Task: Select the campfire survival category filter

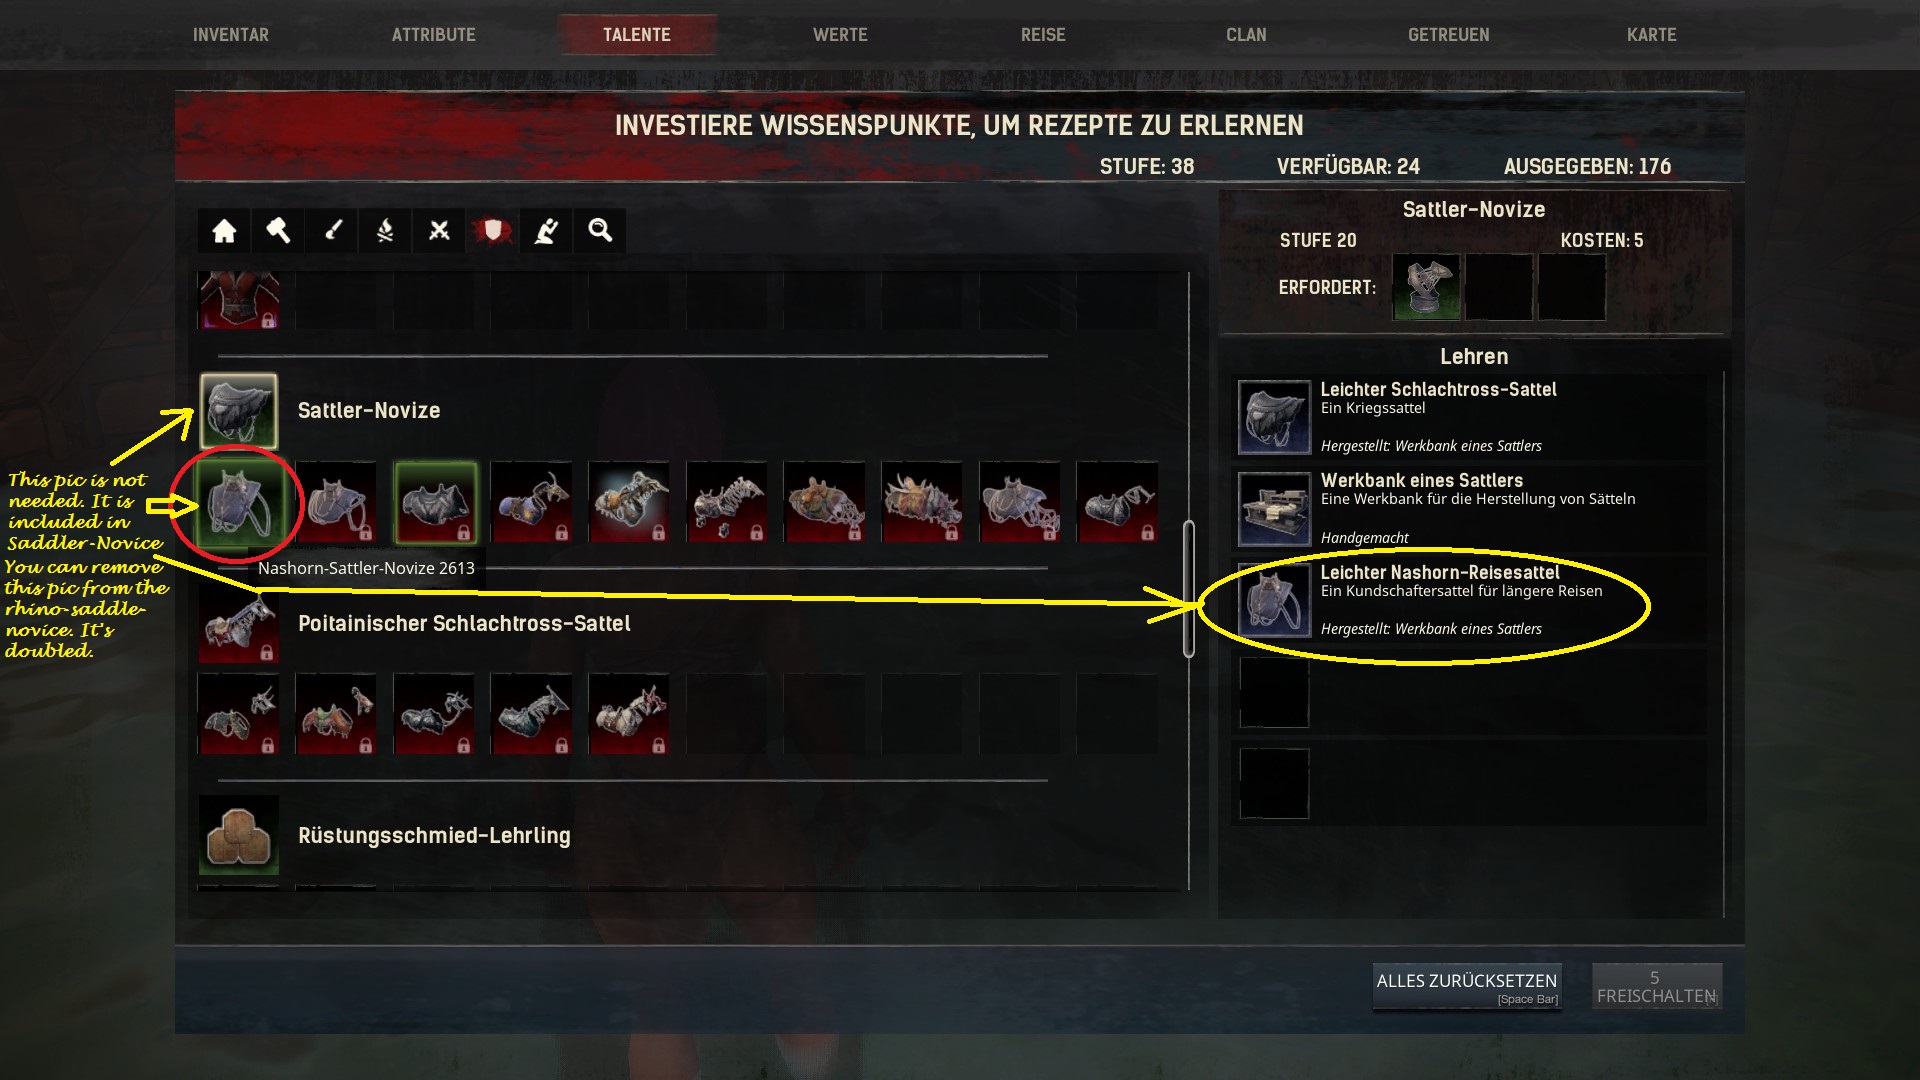Action: 385,231
